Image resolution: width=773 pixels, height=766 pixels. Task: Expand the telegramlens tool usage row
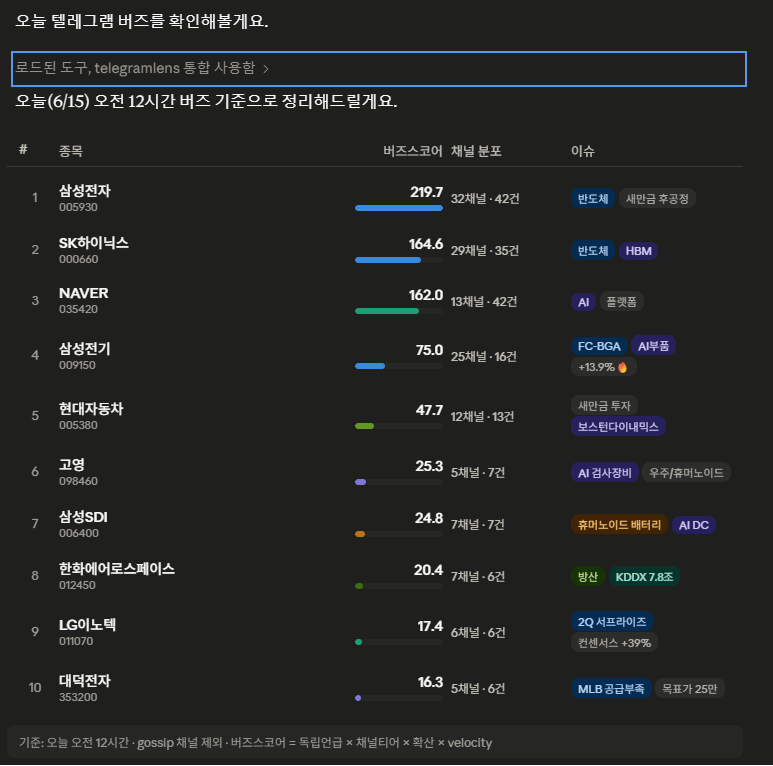pos(379,69)
